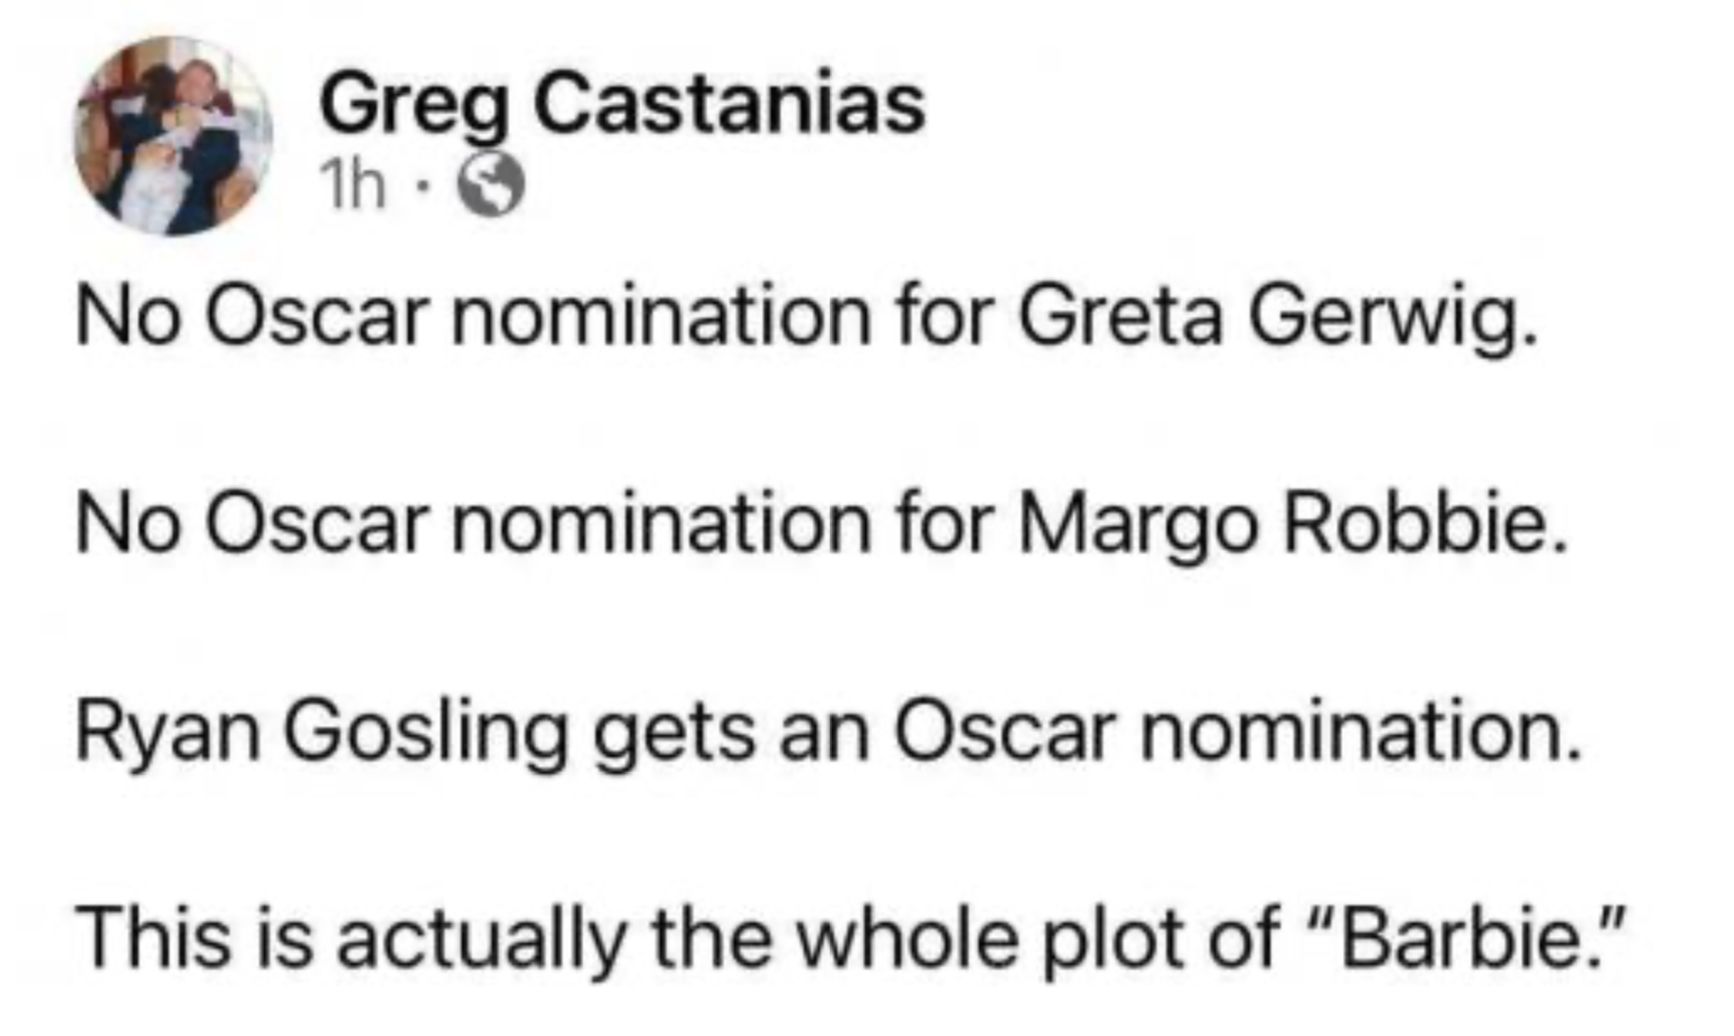This screenshot has width=1734, height=1036.
Task: Click the first name "Greg" in the author header
Action: [414, 106]
